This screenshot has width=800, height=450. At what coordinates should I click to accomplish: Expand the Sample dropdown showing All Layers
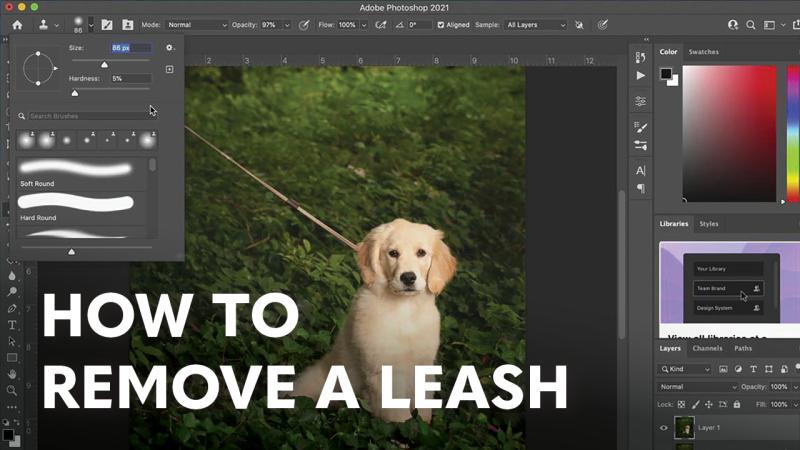pyautogui.click(x=535, y=24)
